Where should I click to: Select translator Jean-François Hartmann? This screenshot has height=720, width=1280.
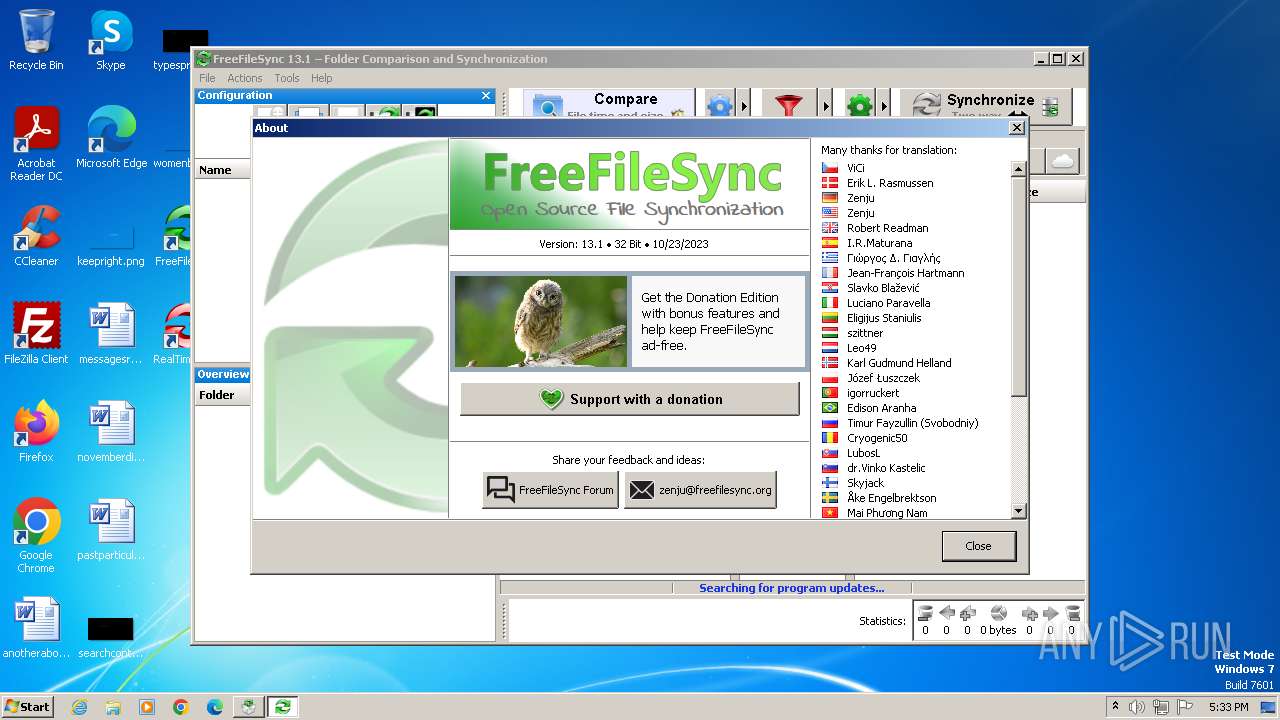click(x=905, y=273)
